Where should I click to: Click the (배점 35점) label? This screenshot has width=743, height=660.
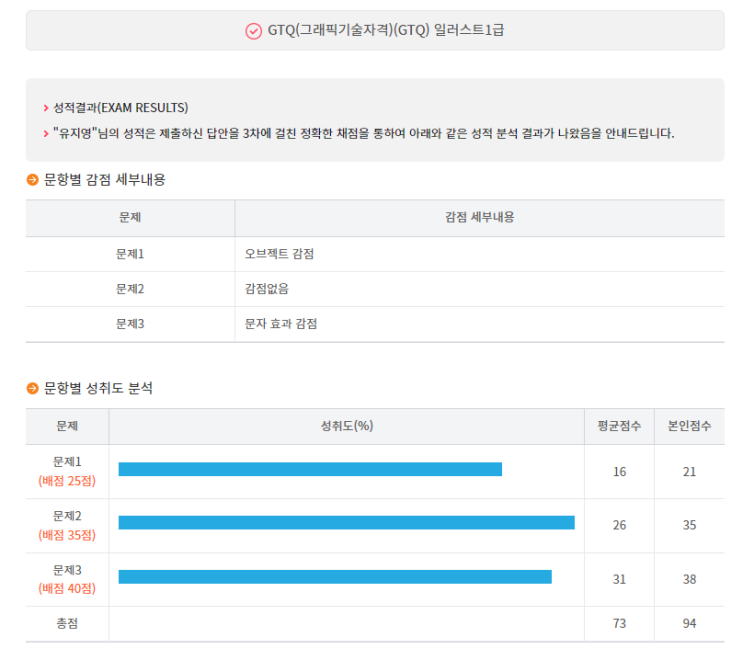coord(67,535)
